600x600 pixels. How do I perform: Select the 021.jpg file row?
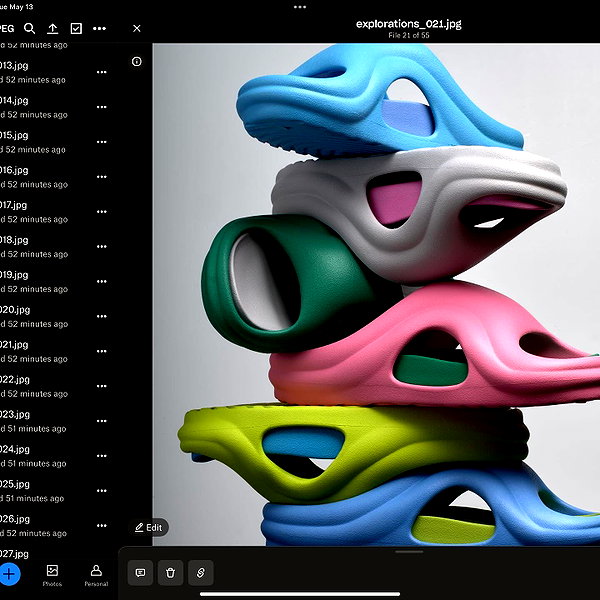point(57,351)
